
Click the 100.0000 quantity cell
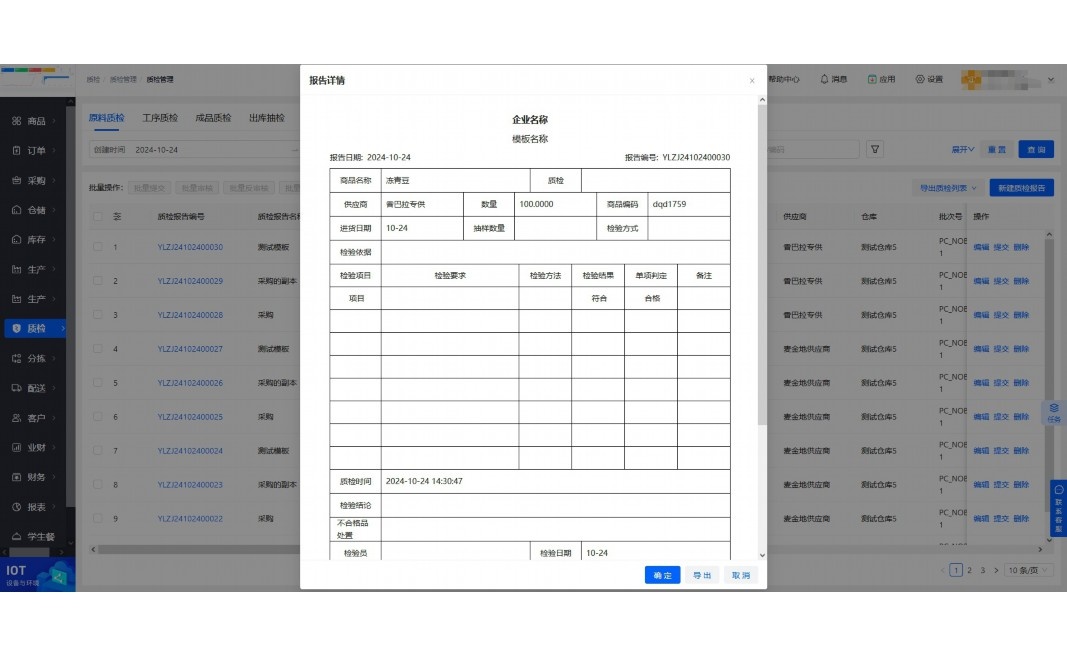[x=555, y=204]
